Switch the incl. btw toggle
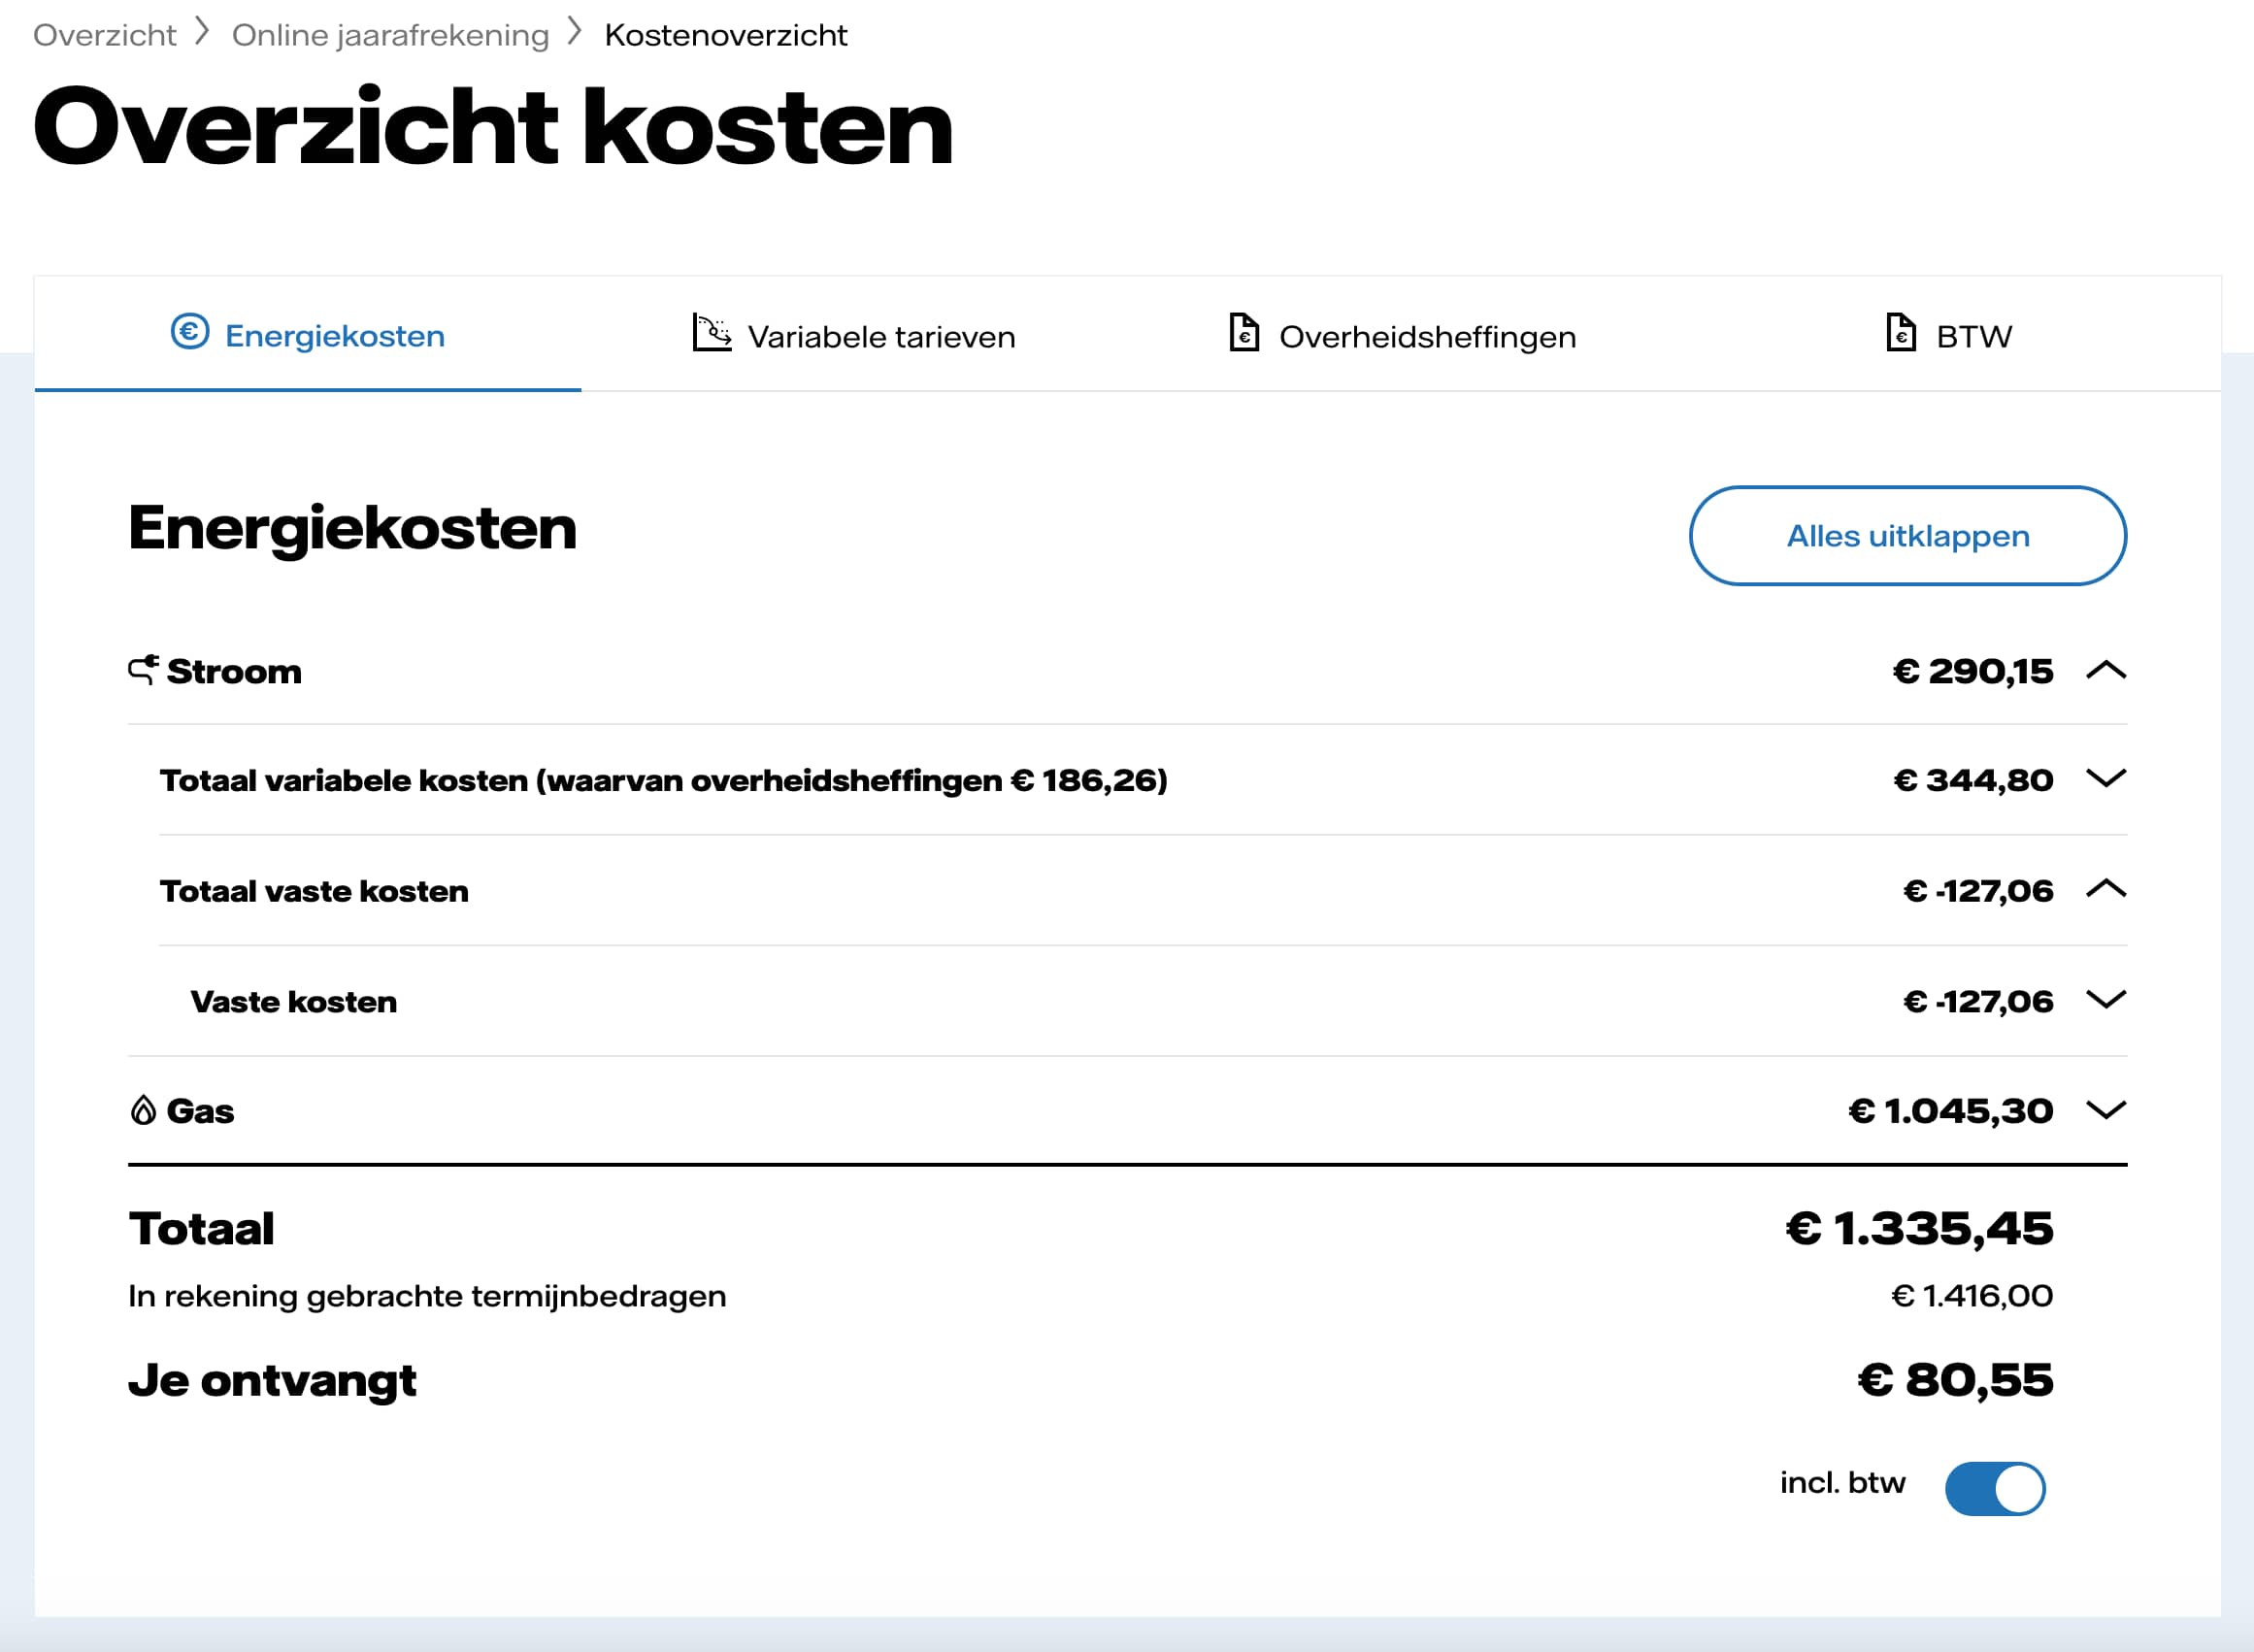The height and width of the screenshot is (1652, 2254). pos(1996,1487)
